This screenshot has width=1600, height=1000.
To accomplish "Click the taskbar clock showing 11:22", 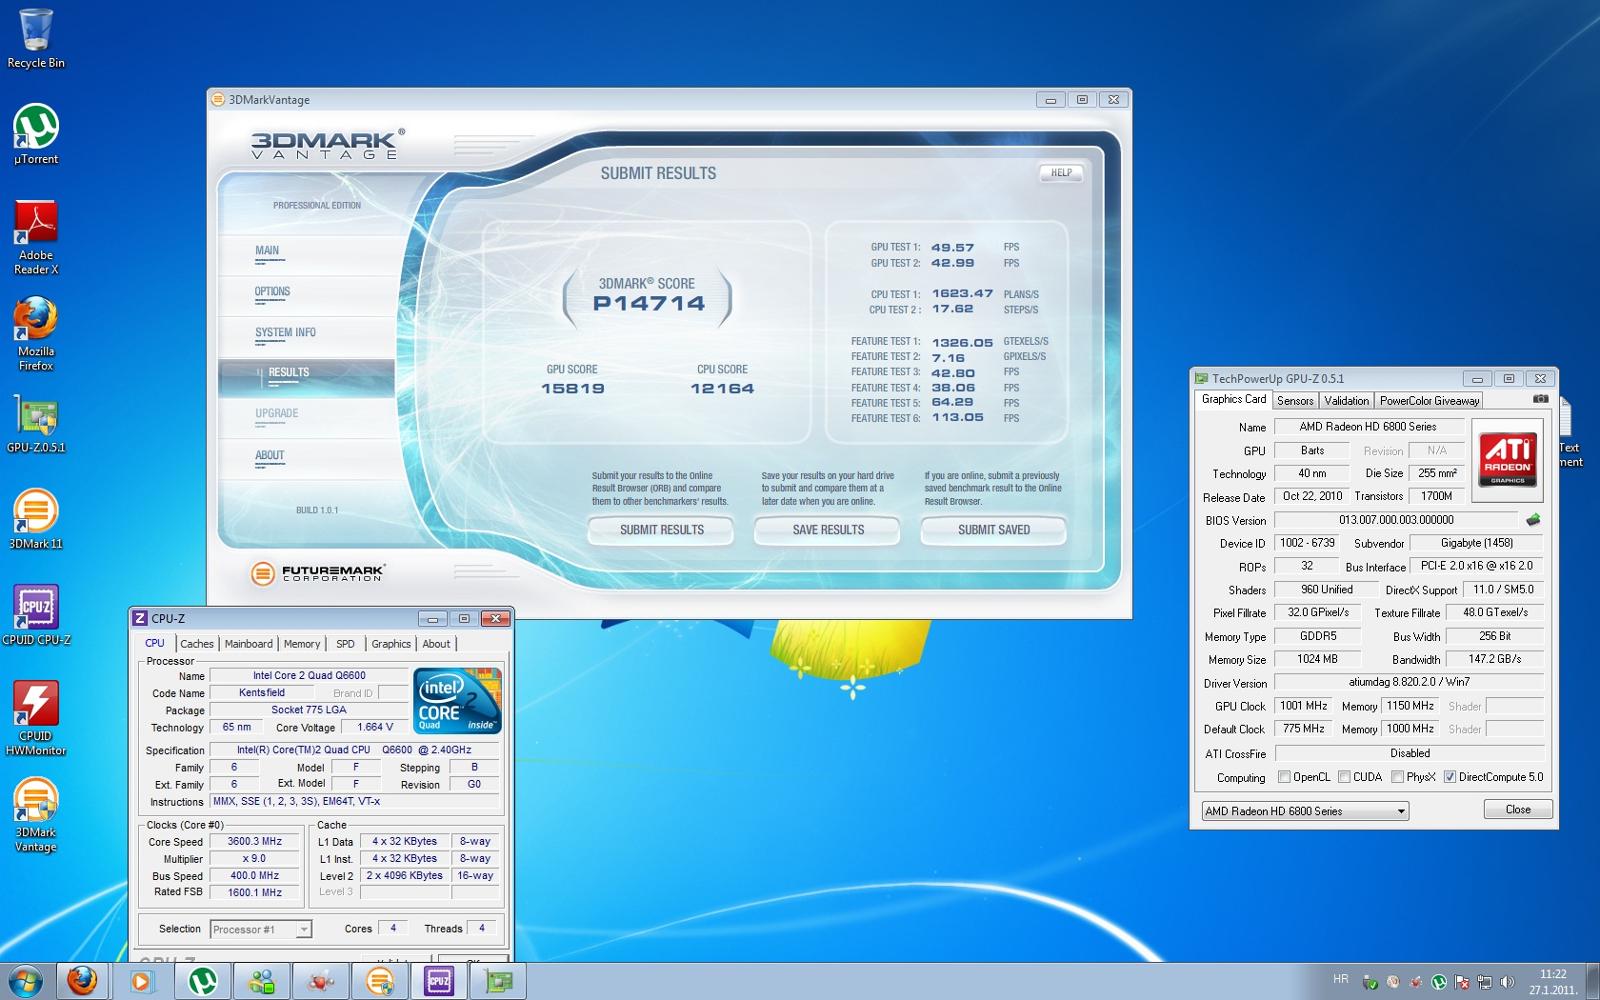I will 1553,982.
